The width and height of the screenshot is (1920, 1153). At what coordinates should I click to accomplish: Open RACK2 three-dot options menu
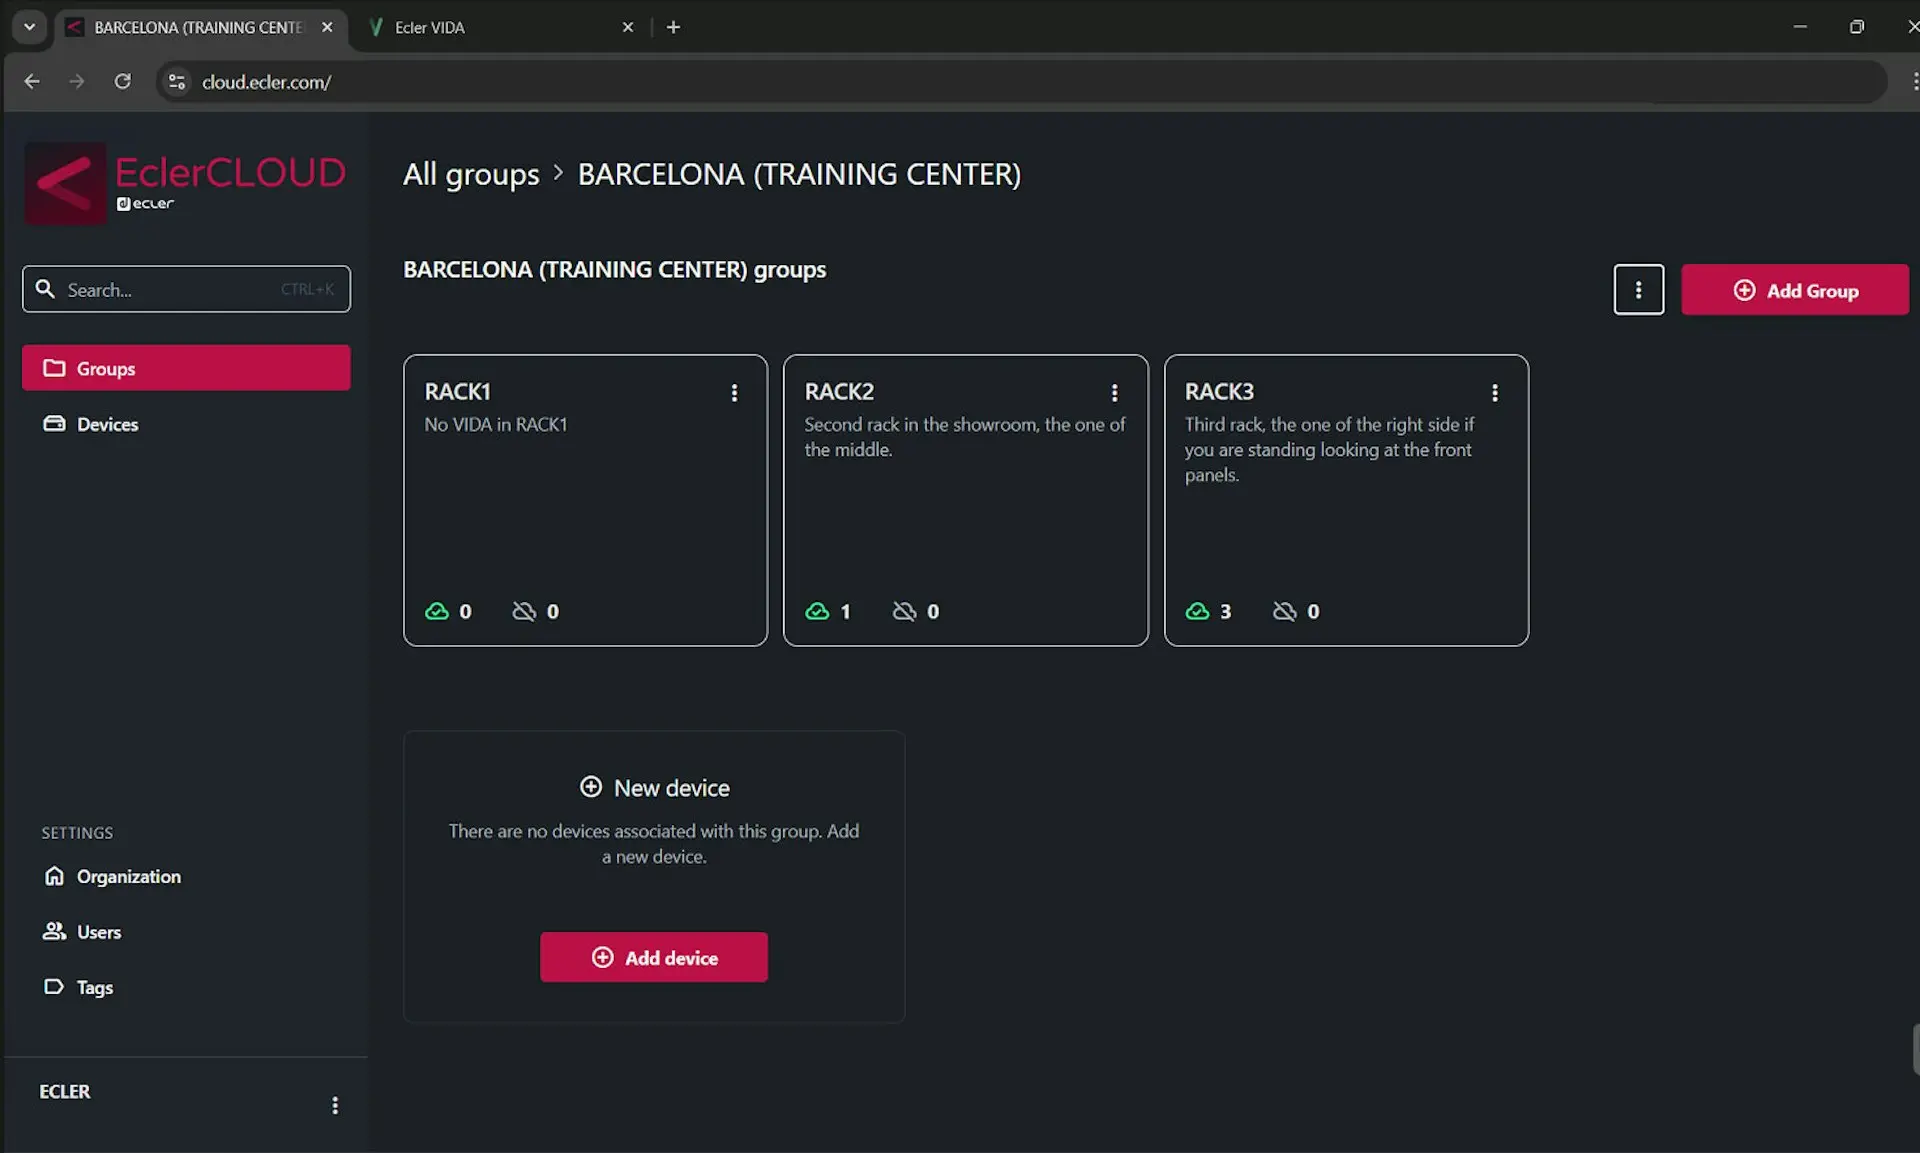click(1114, 393)
